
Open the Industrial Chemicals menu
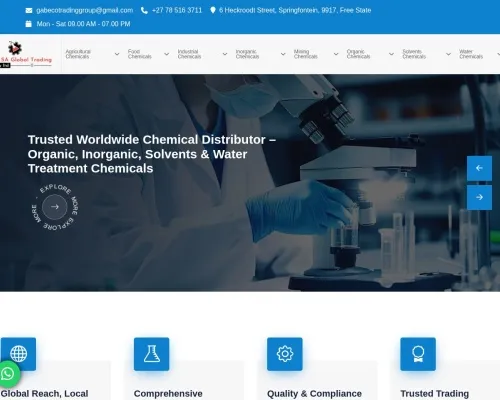point(189,54)
